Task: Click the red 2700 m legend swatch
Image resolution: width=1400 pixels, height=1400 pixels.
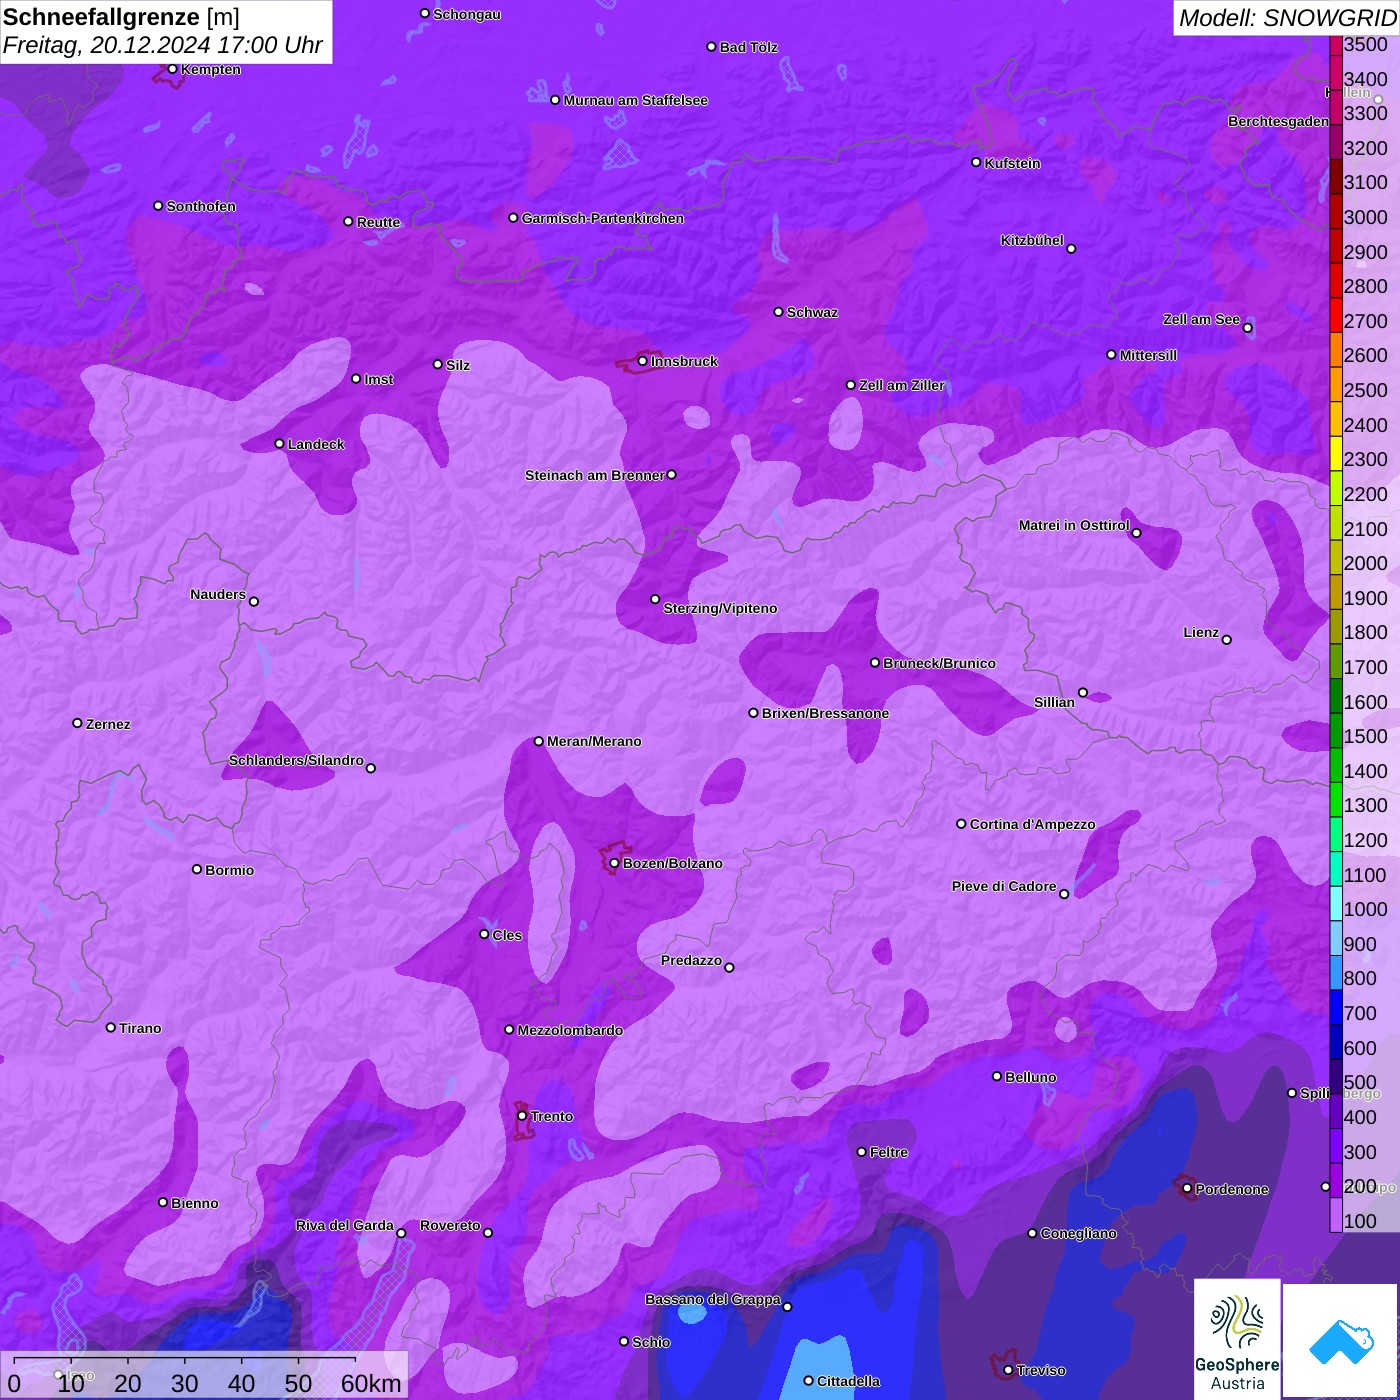Action: (x=1336, y=314)
